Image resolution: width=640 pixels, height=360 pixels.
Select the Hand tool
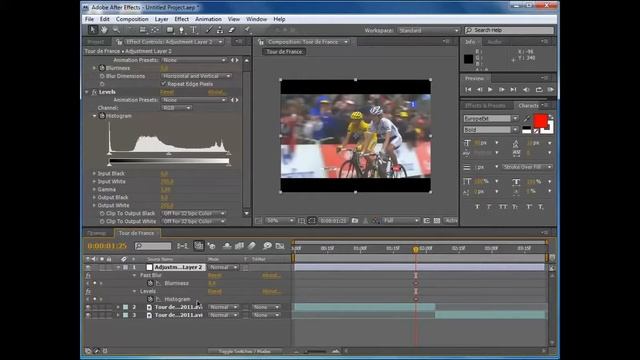tap(104, 30)
